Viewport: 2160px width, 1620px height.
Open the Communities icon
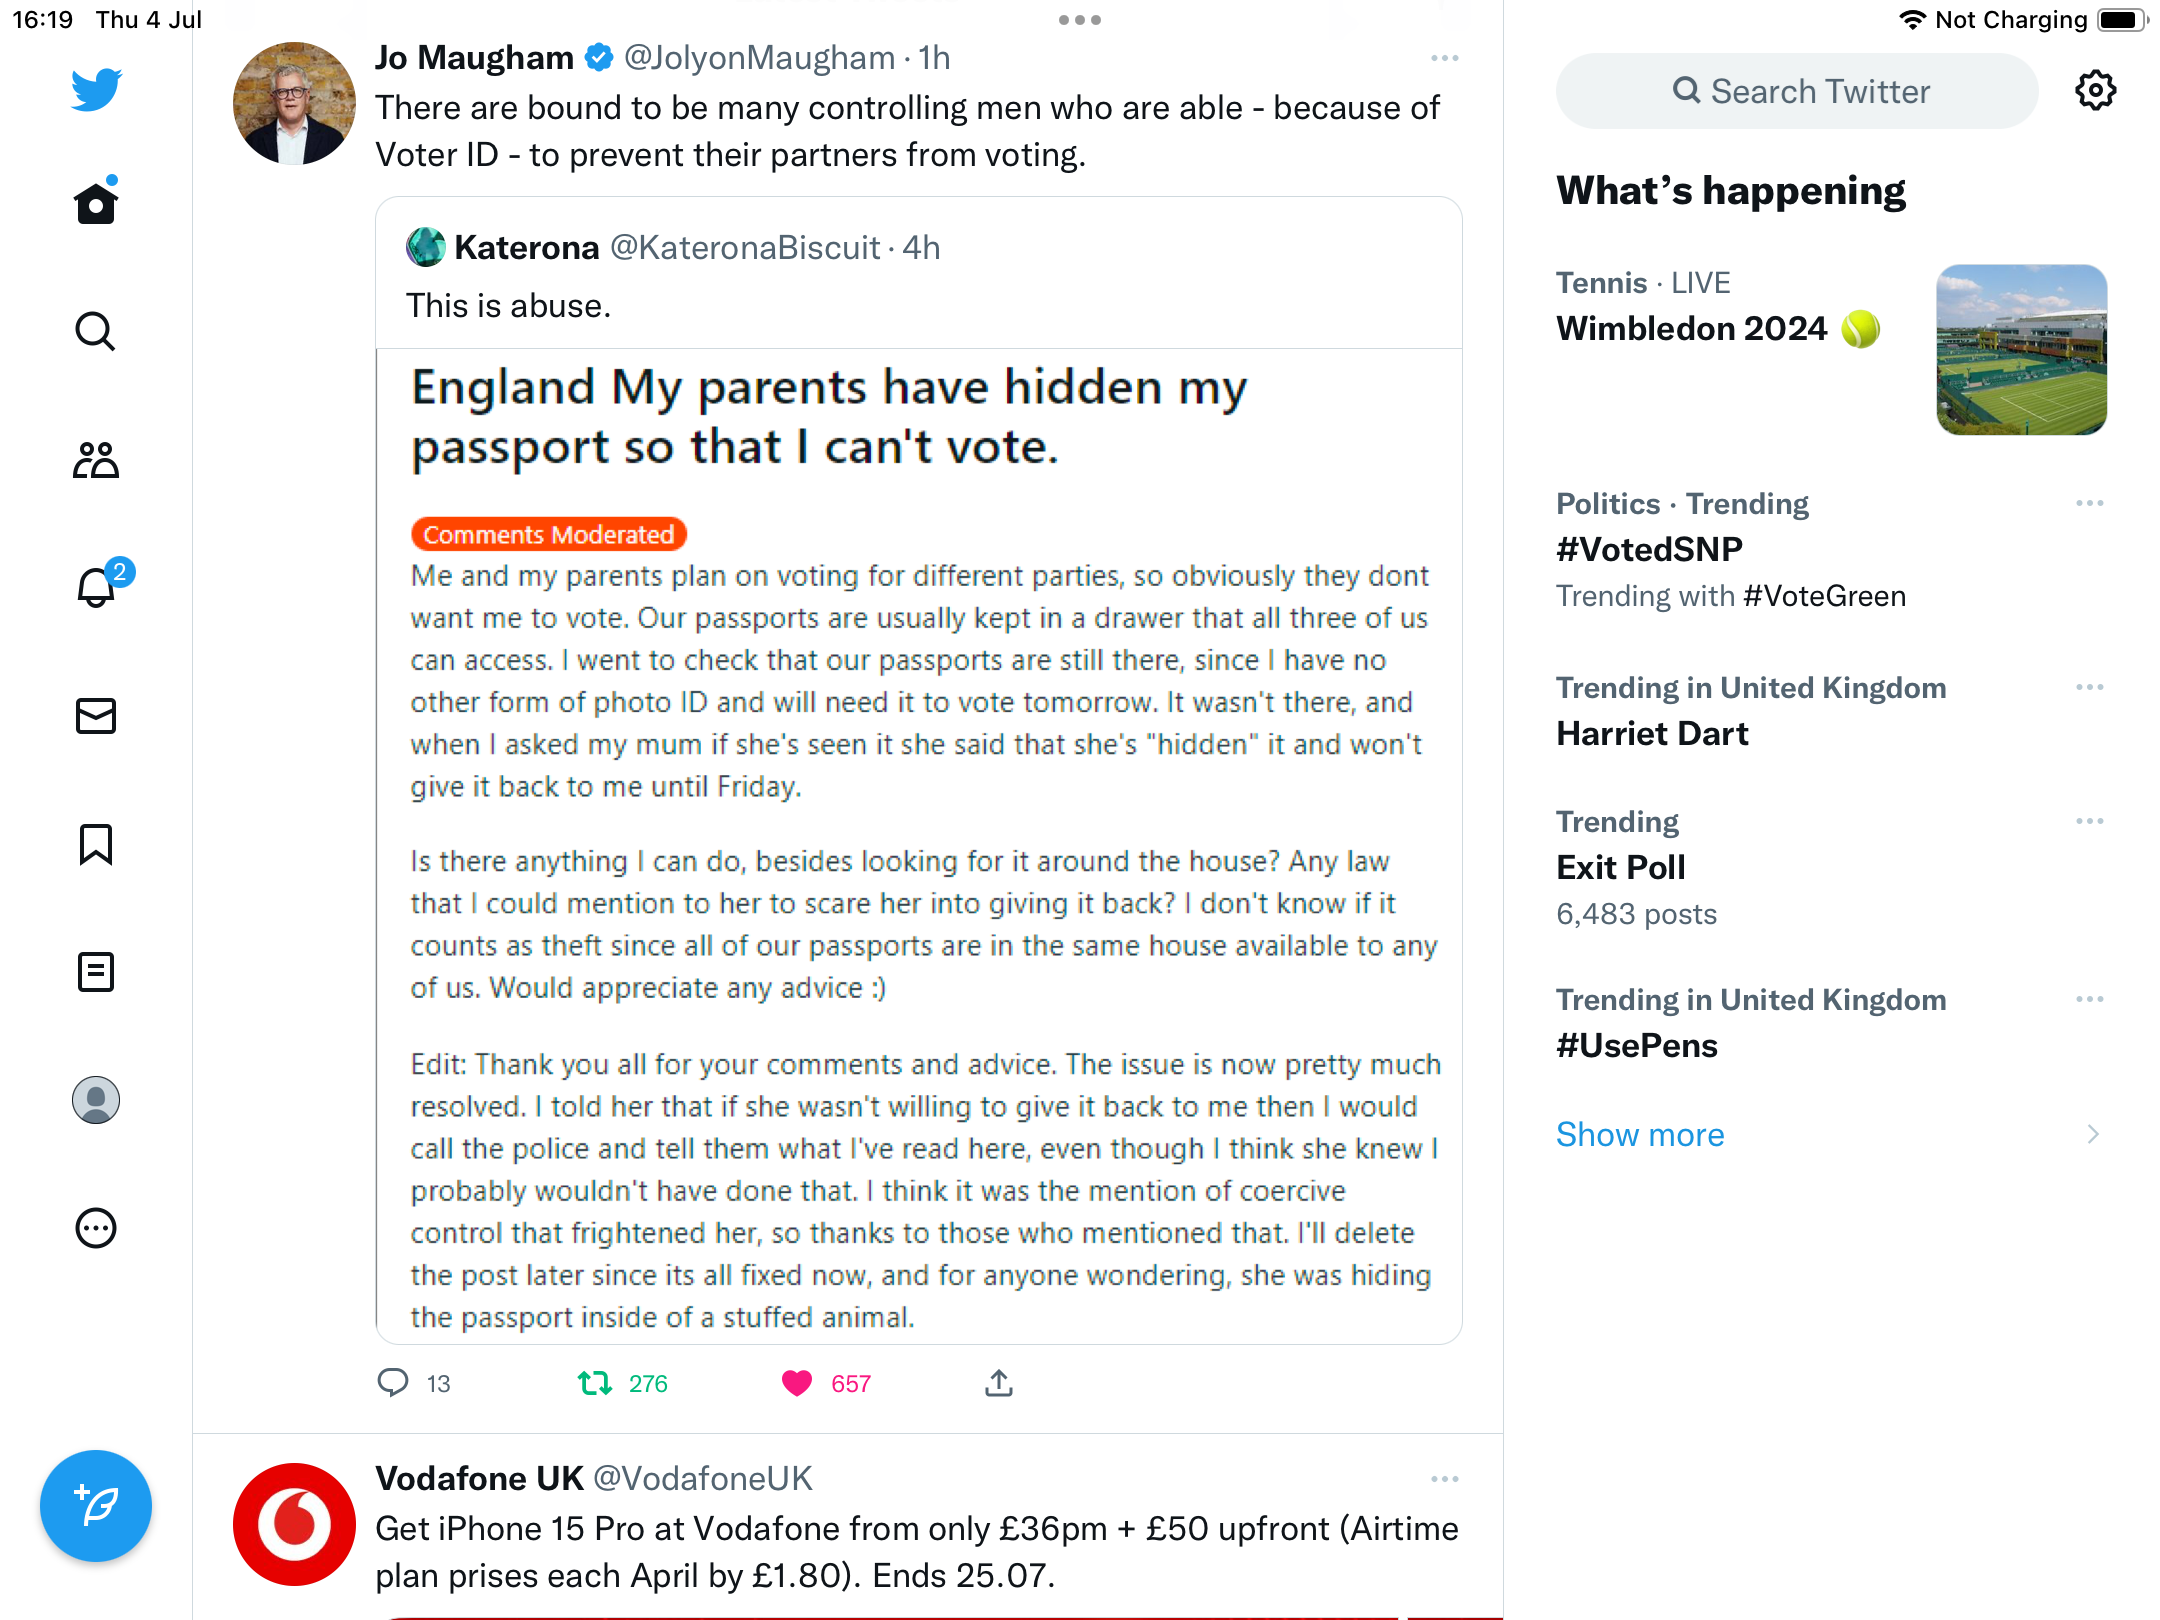(96, 460)
